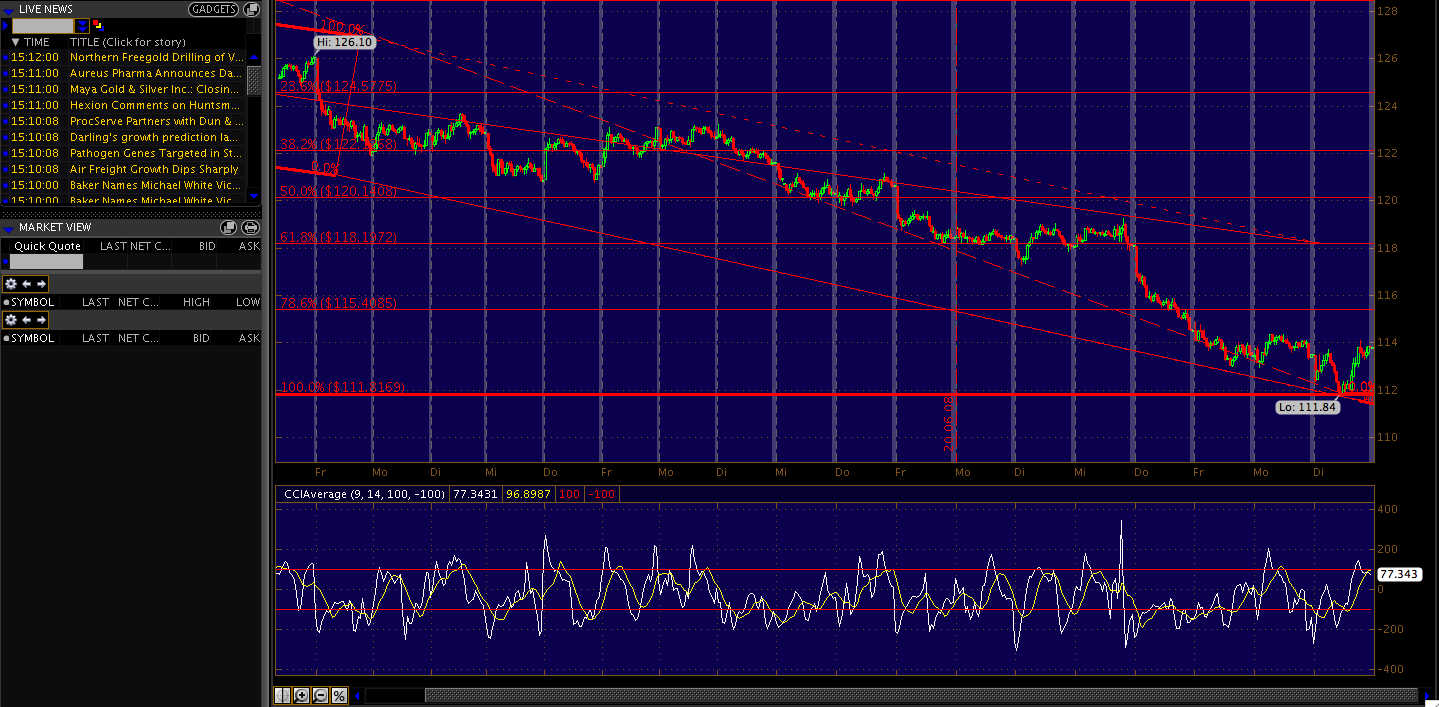
Task: Click the Live News symbol filter field
Action: click(x=43, y=26)
